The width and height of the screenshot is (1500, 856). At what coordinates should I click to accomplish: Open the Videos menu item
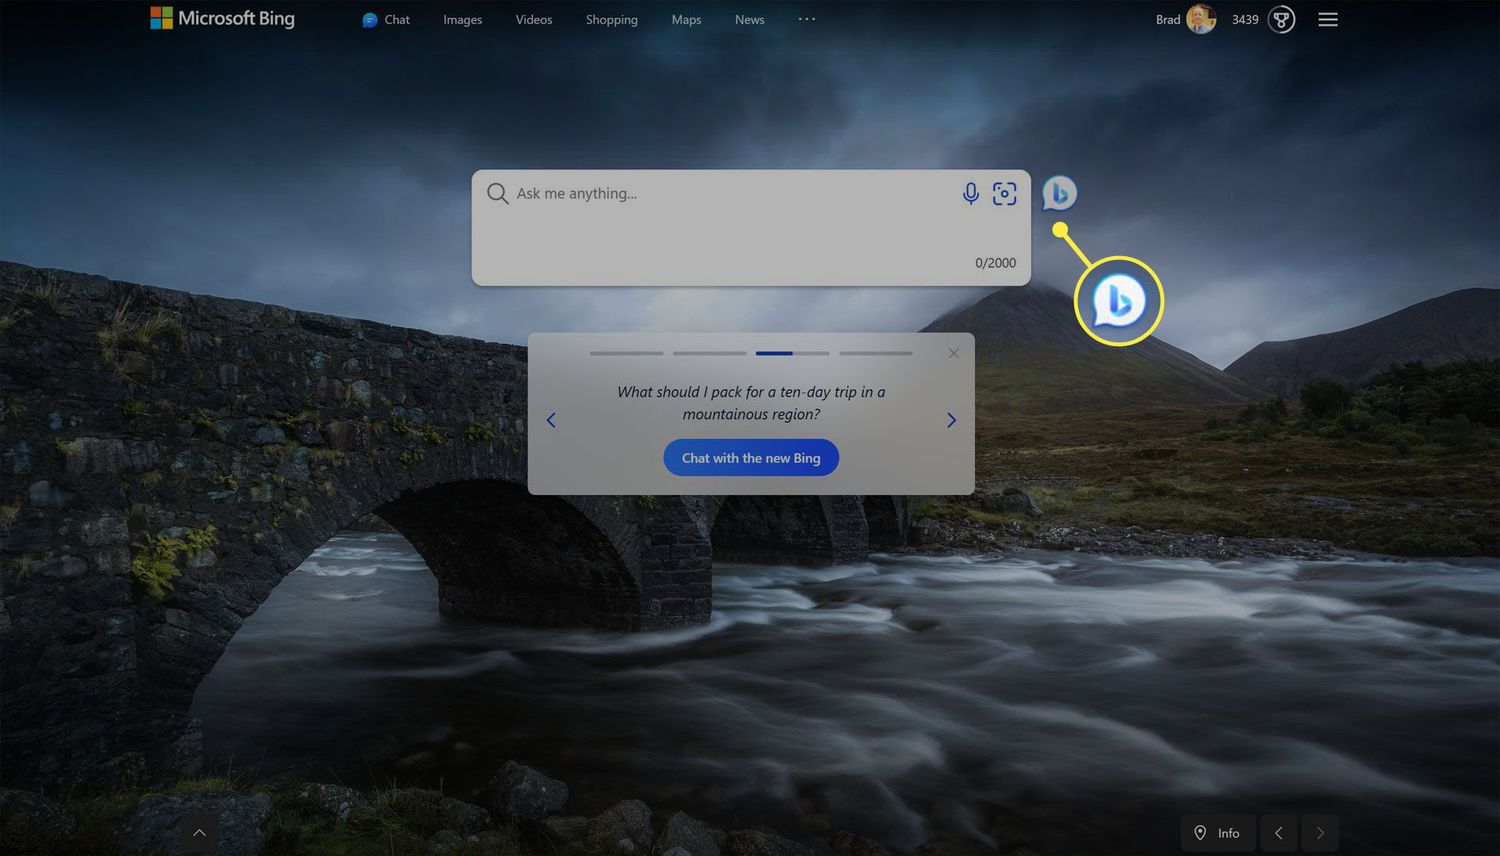click(x=533, y=20)
